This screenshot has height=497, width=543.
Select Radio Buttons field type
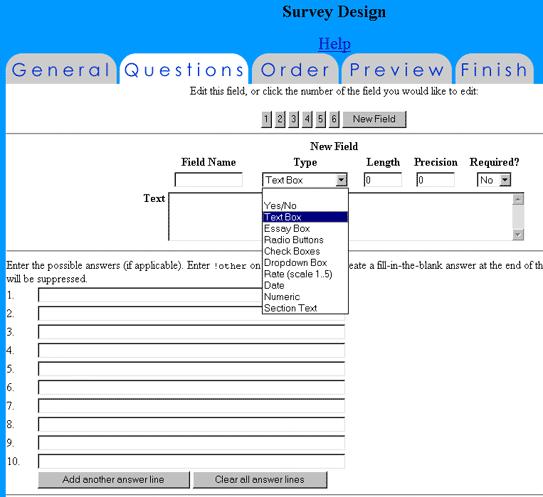[305, 240]
